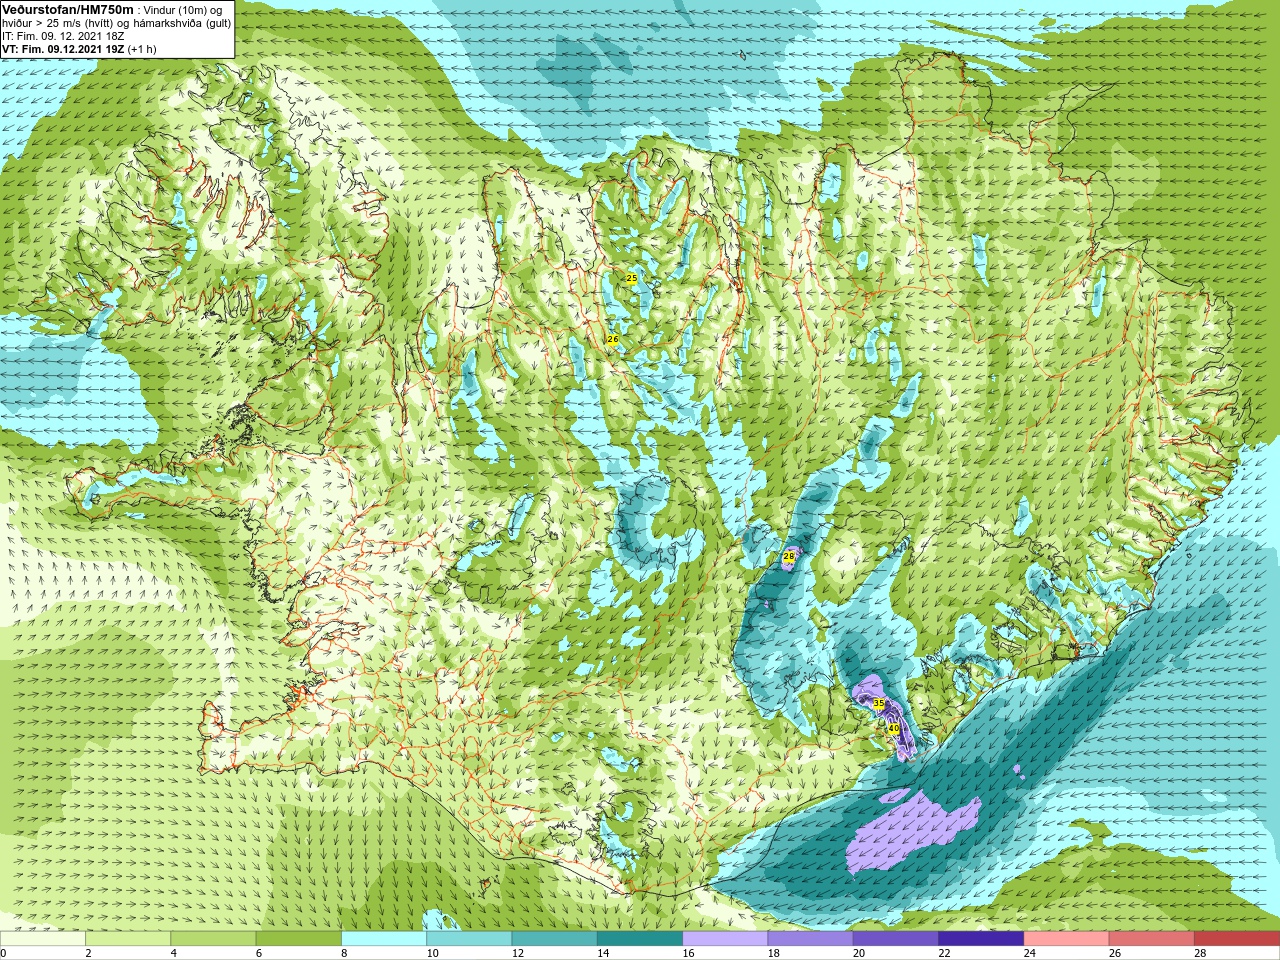The width and height of the screenshot is (1280, 960).
Task: Select the 'IT: Fim. 09. 12. 2021 18Z' line
Action: [x=63, y=36]
